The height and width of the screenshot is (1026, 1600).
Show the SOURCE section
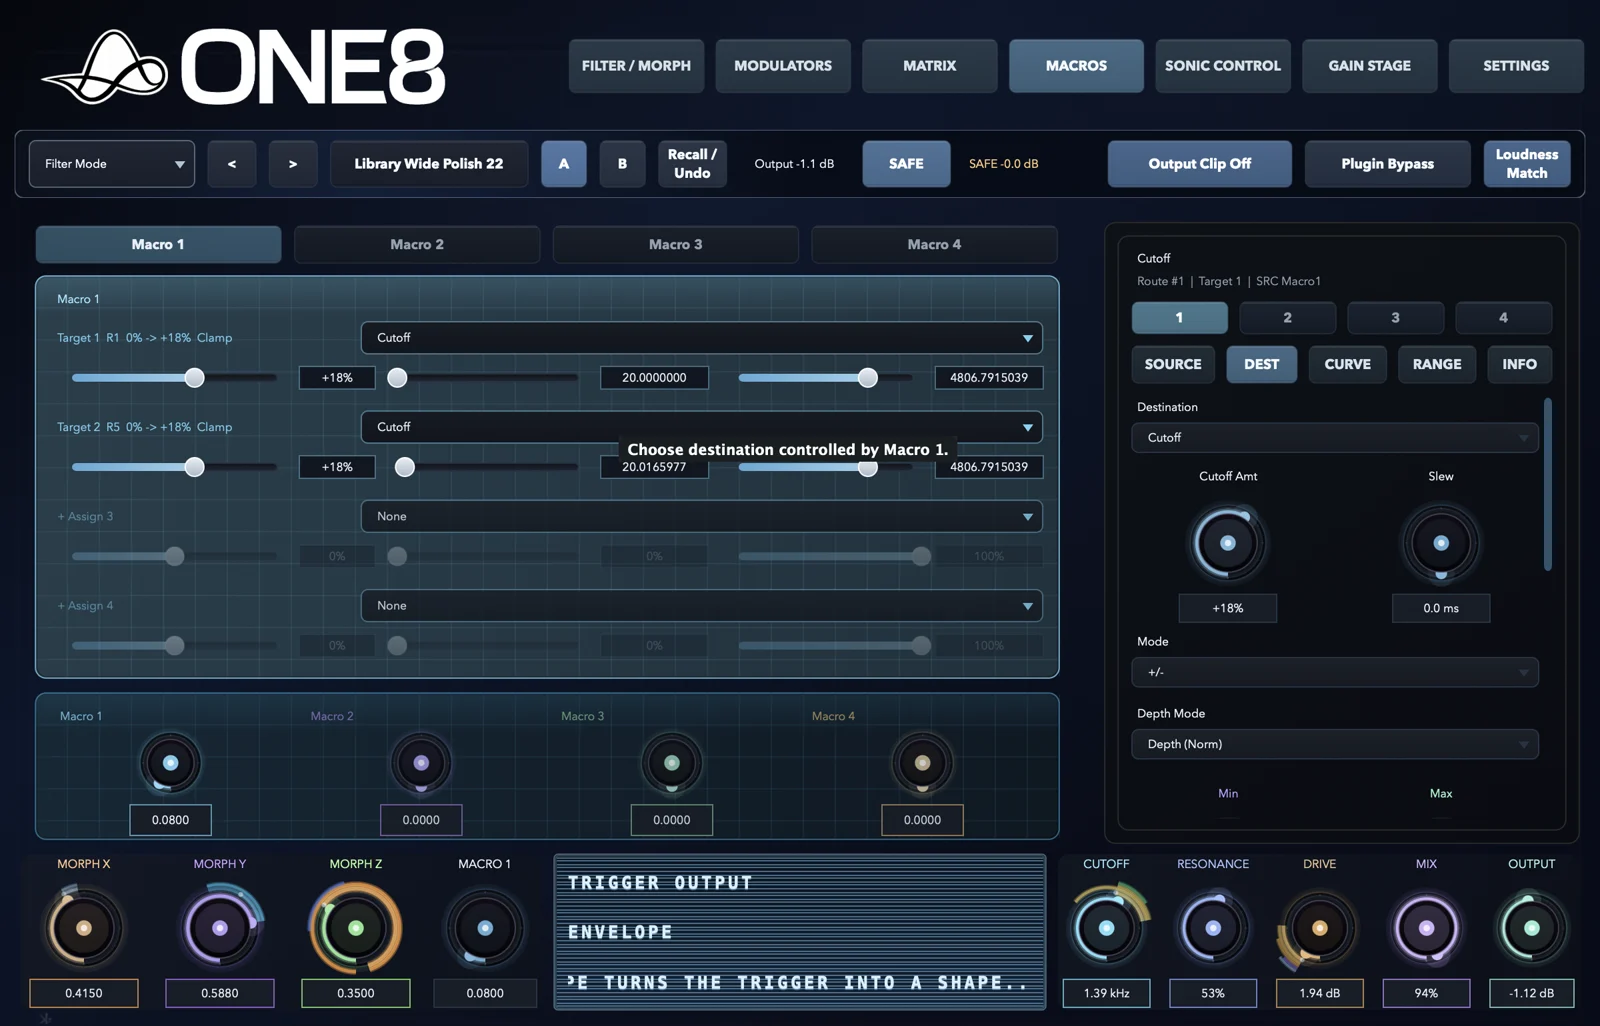[1173, 364]
